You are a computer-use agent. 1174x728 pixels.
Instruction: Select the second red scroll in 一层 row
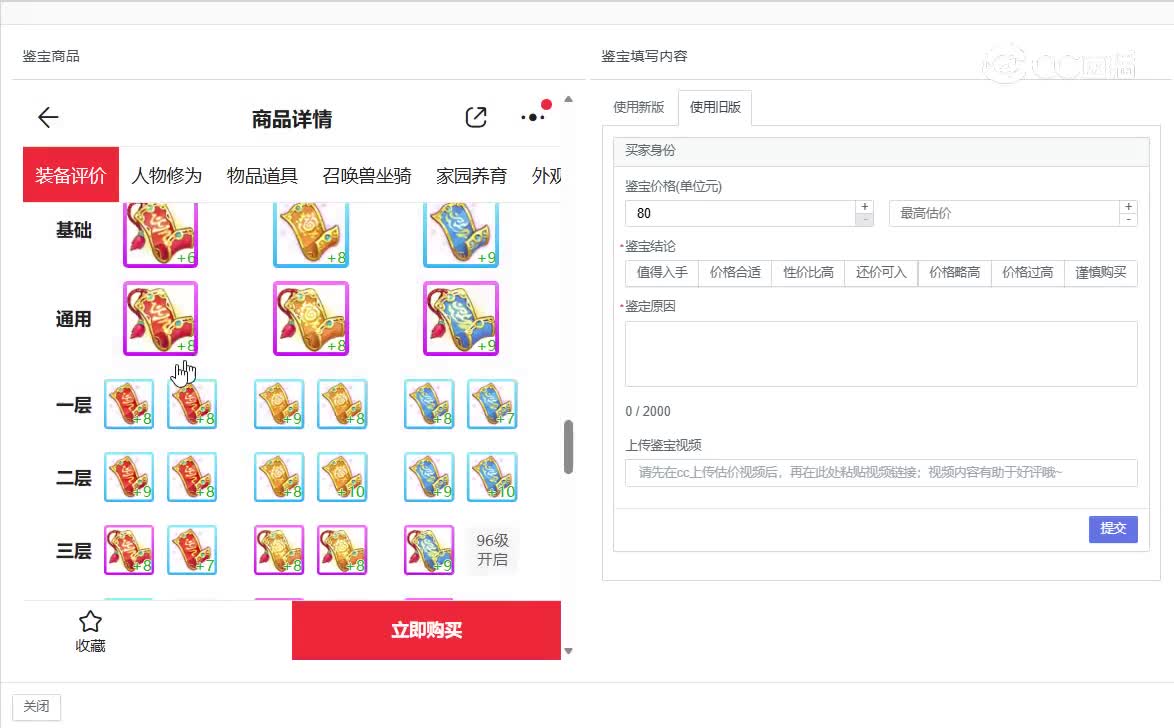tap(192, 404)
